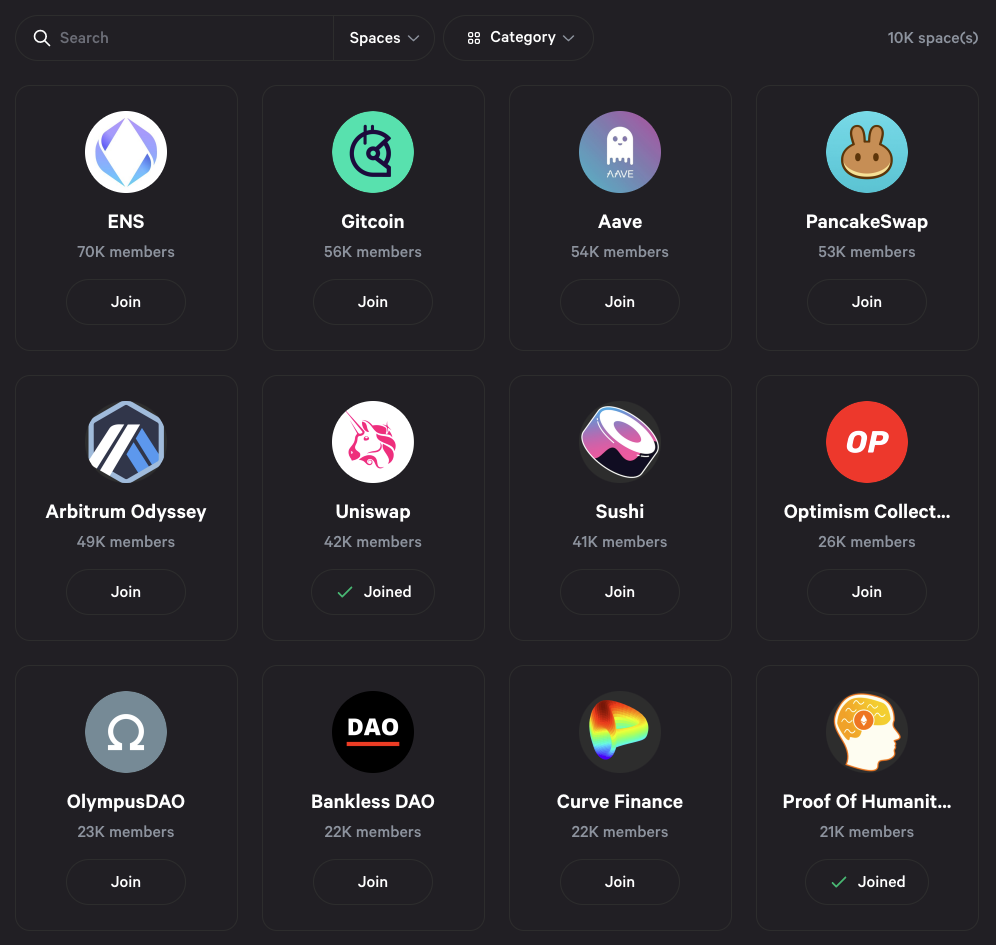This screenshot has width=996, height=945.
Task: Click the '26K members' text
Action: tap(867, 542)
